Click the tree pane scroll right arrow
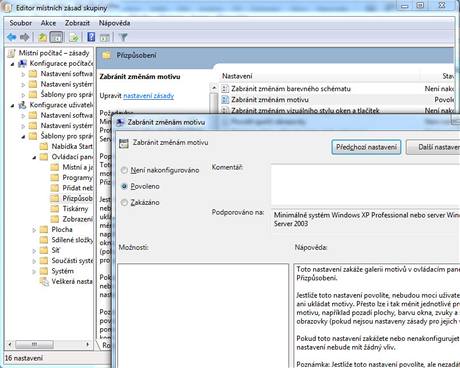The image size is (460, 368). (x=88, y=344)
